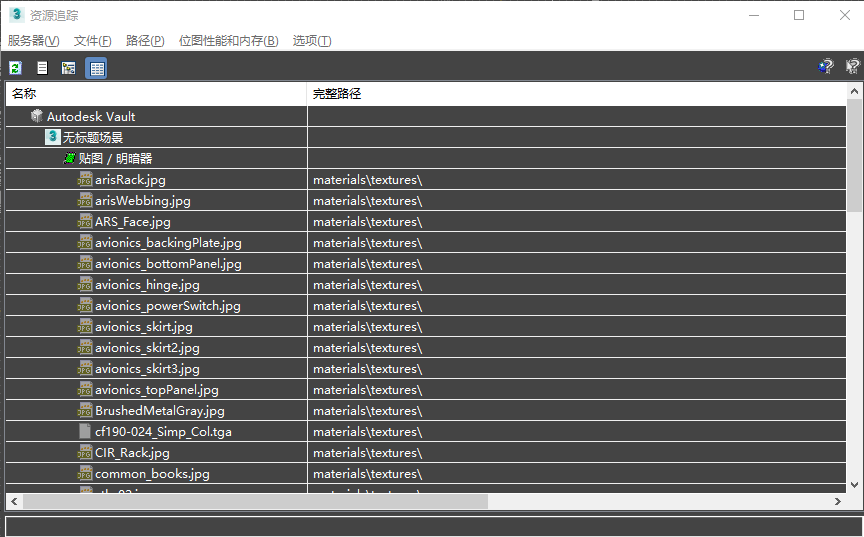Select the avionics_skirt3.jpg file name
The width and height of the screenshot is (864, 537).
coord(147,368)
